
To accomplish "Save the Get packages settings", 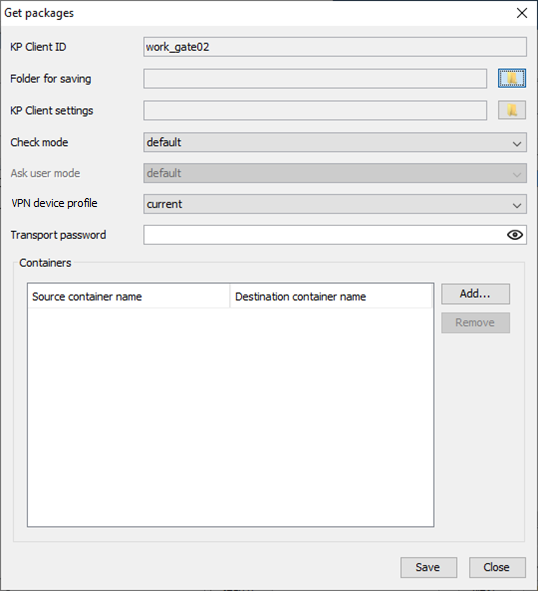I will [428, 567].
